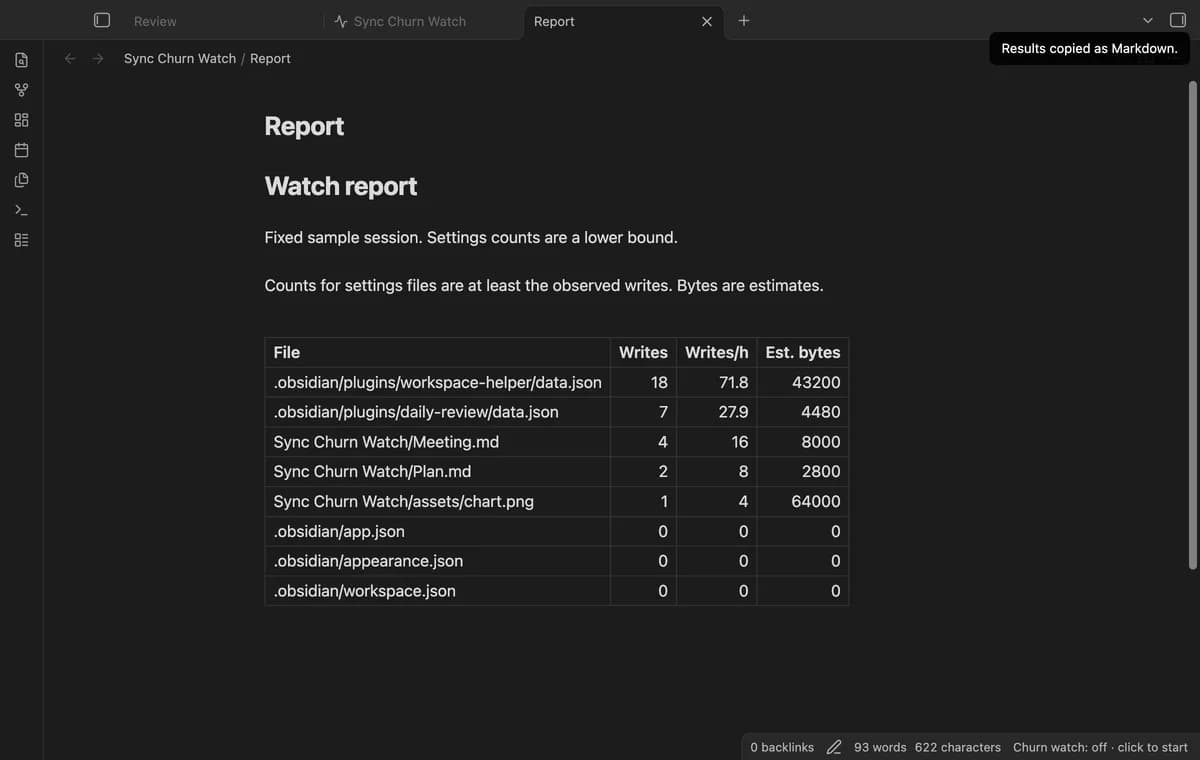Navigate back with the left arrow
1200x760 pixels.
[70, 58]
